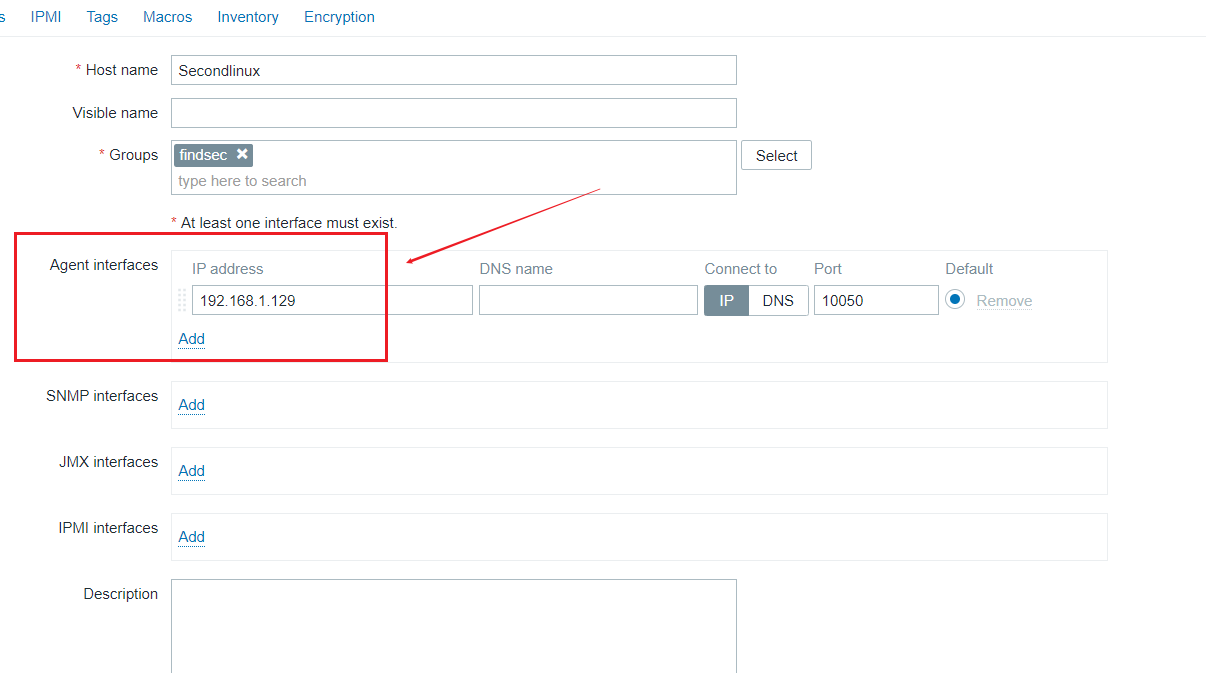The height and width of the screenshot is (673, 1206).
Task: Switch to the Tags tab
Action: point(101,16)
